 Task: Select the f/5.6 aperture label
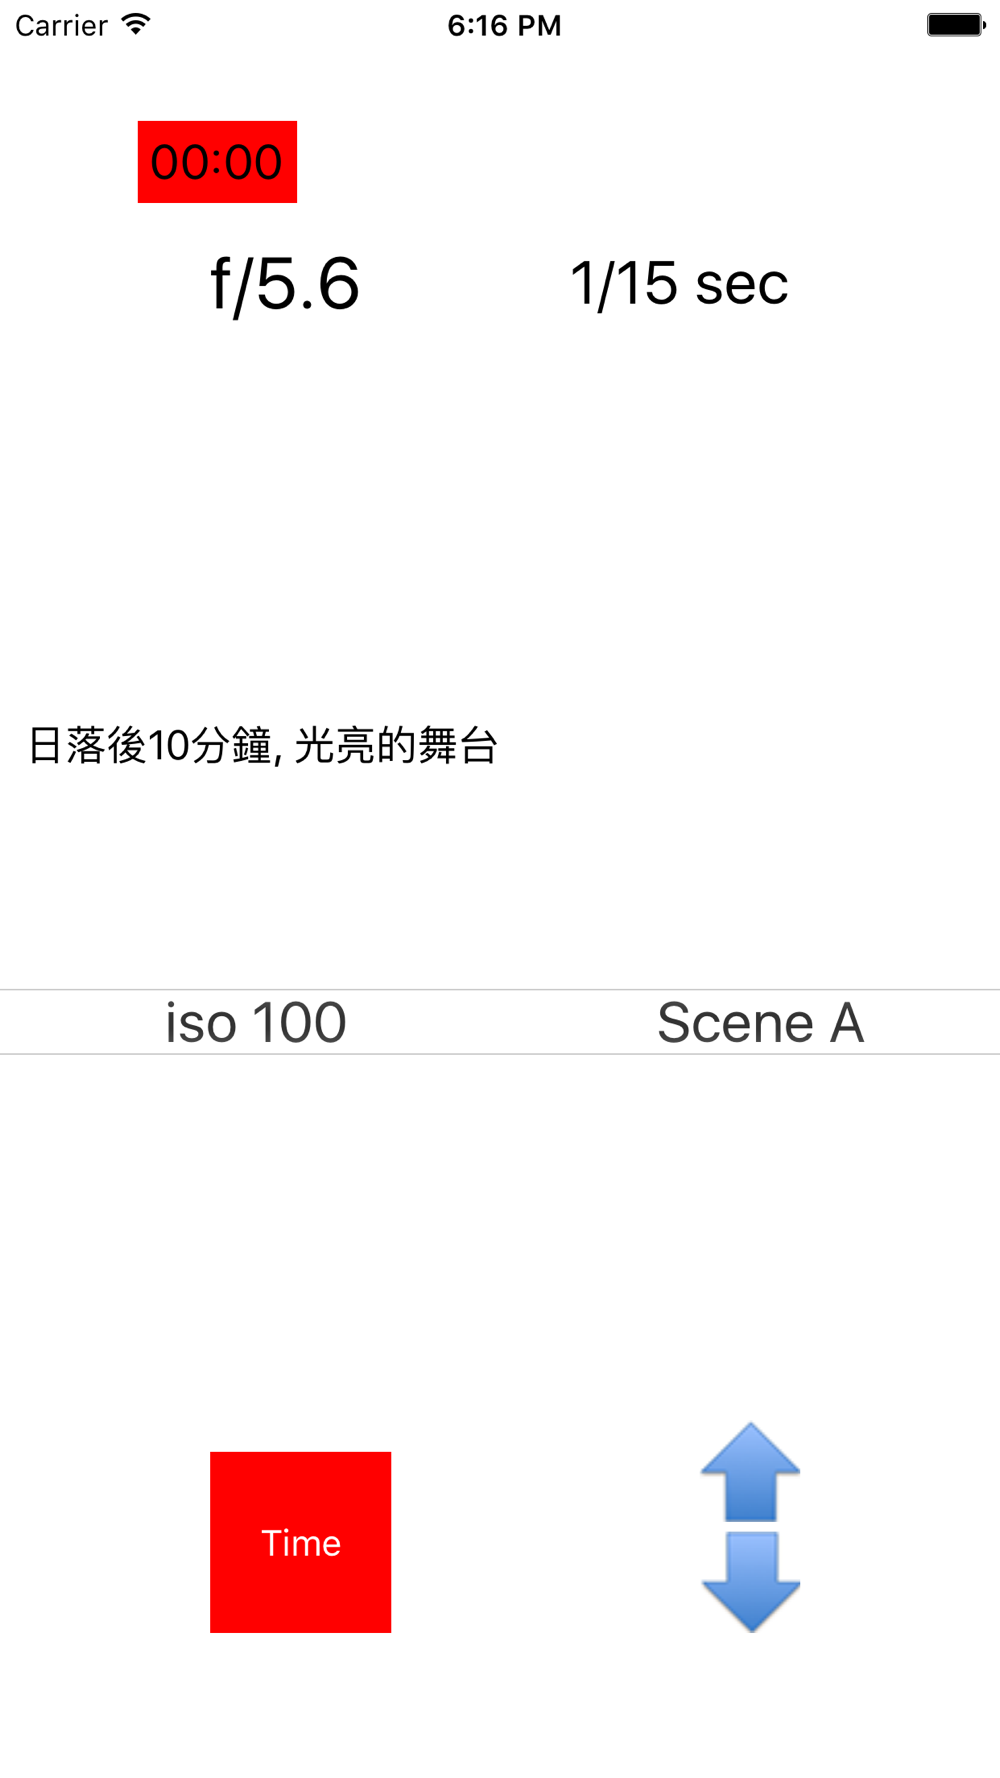tap(285, 284)
